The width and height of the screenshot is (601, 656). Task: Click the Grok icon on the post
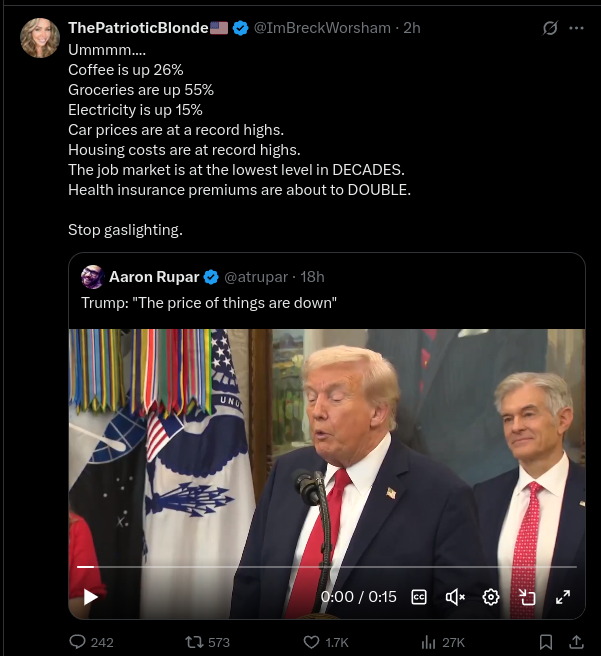[549, 28]
